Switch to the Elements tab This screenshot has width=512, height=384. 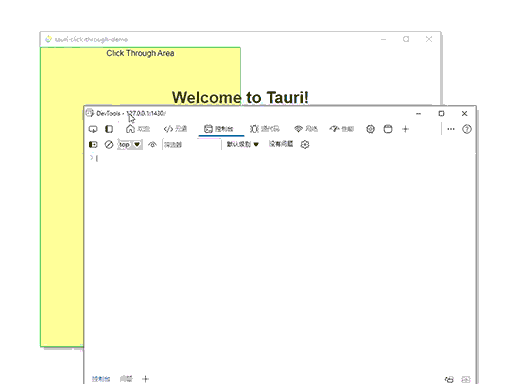tap(175, 129)
